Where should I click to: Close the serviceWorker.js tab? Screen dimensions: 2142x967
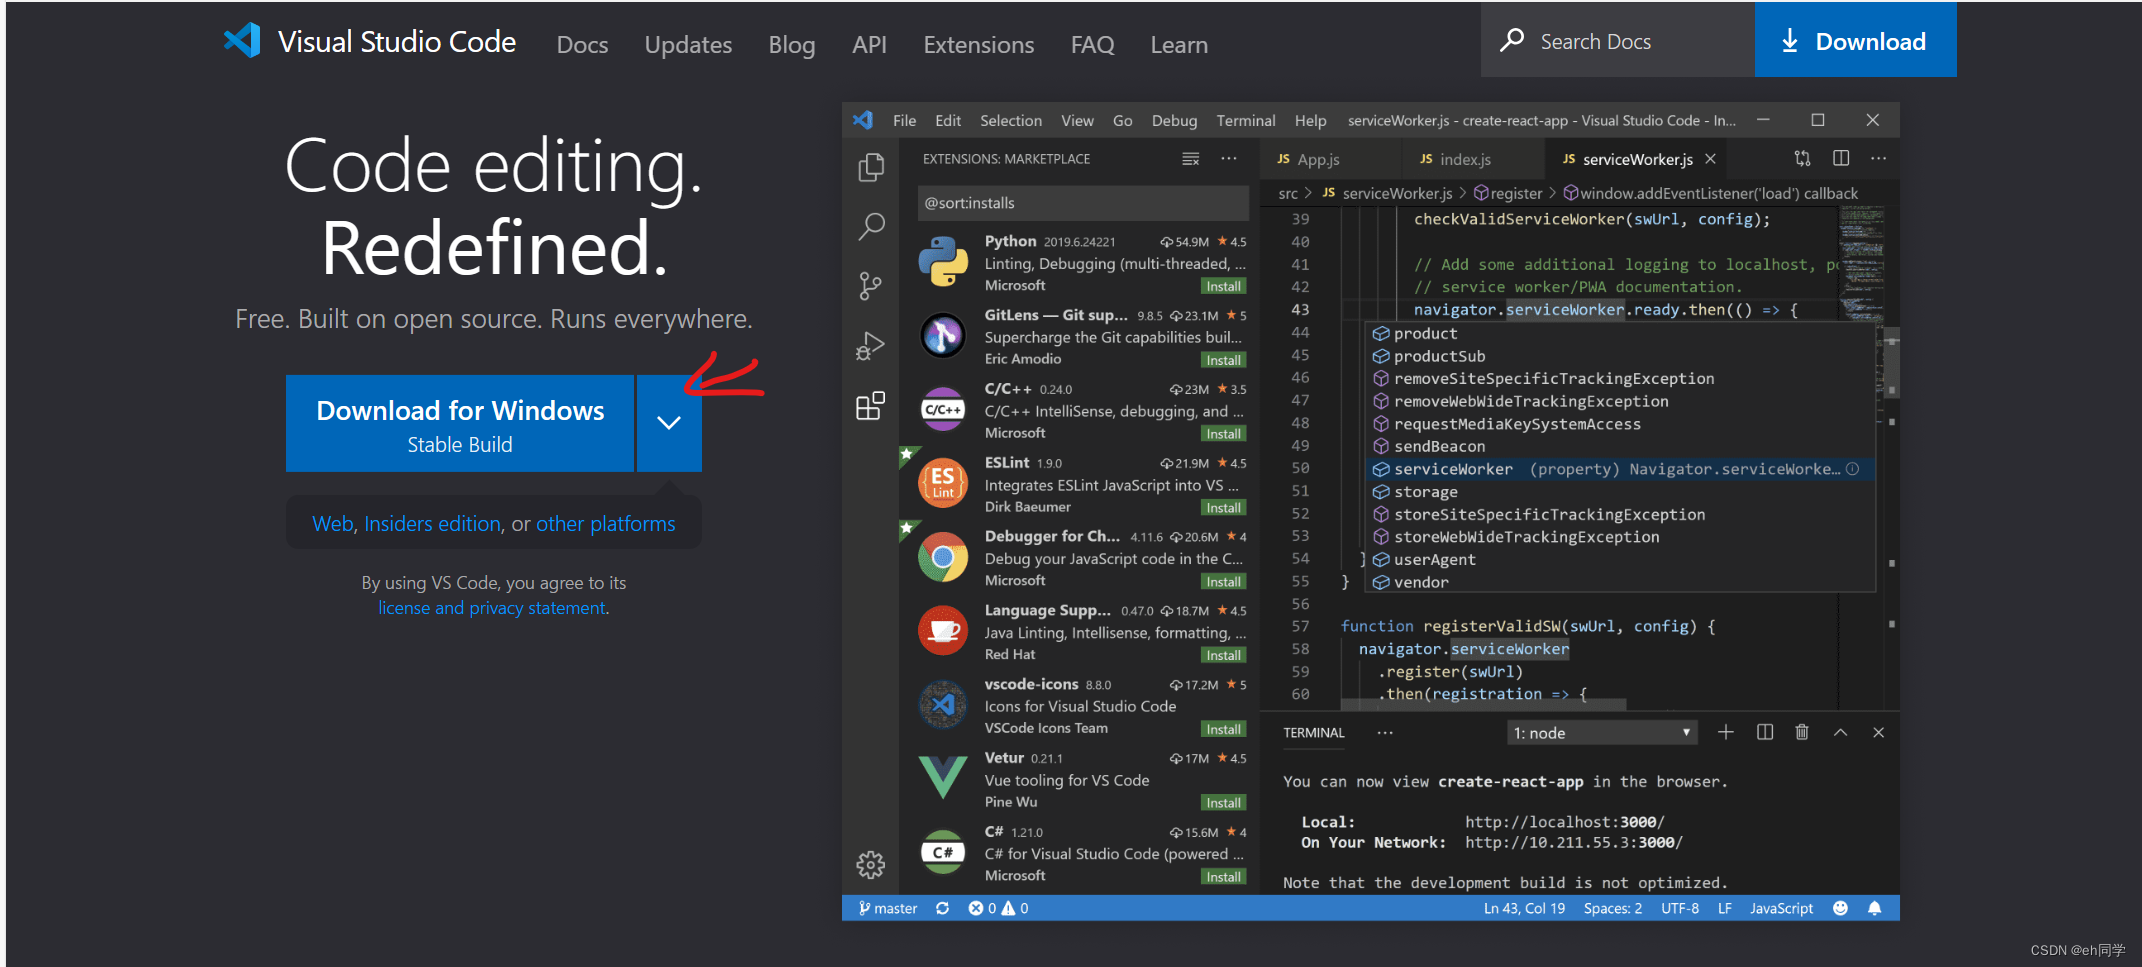tap(1711, 159)
